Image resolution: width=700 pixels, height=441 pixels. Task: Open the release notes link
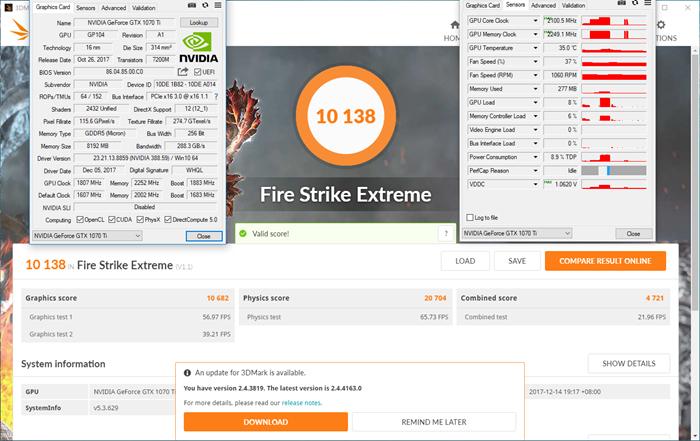pos(301,403)
